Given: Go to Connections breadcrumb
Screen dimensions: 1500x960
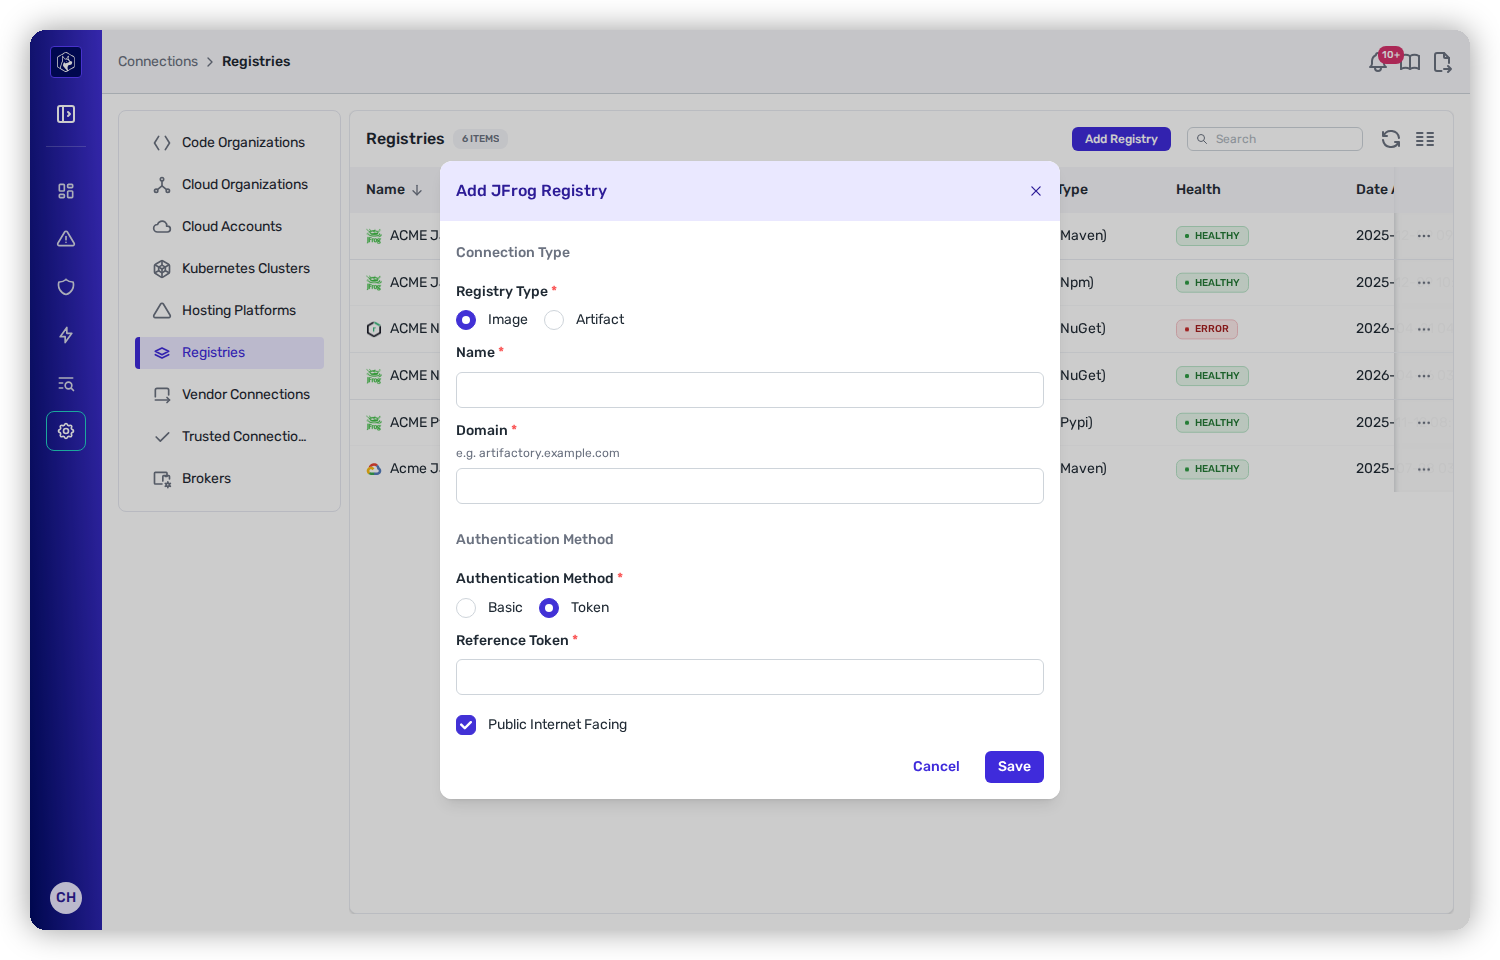Looking at the screenshot, I should click(158, 61).
